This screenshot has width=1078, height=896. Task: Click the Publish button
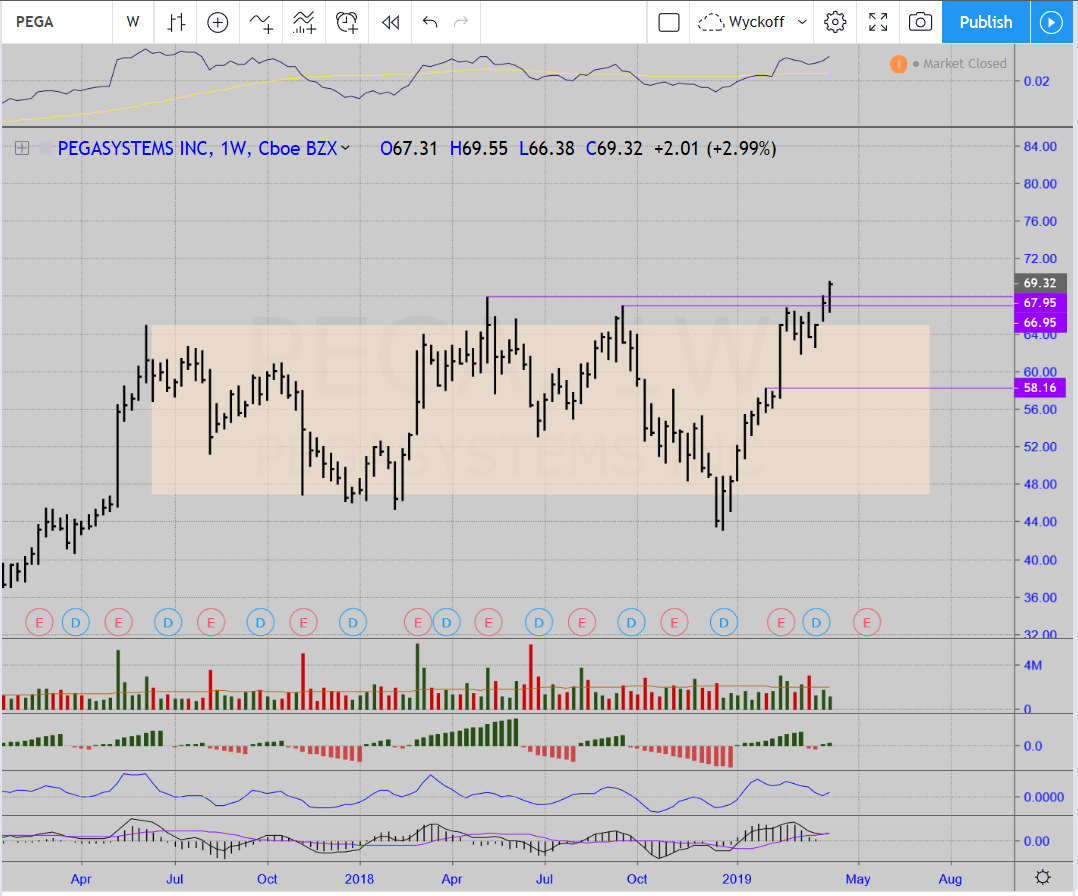(985, 22)
